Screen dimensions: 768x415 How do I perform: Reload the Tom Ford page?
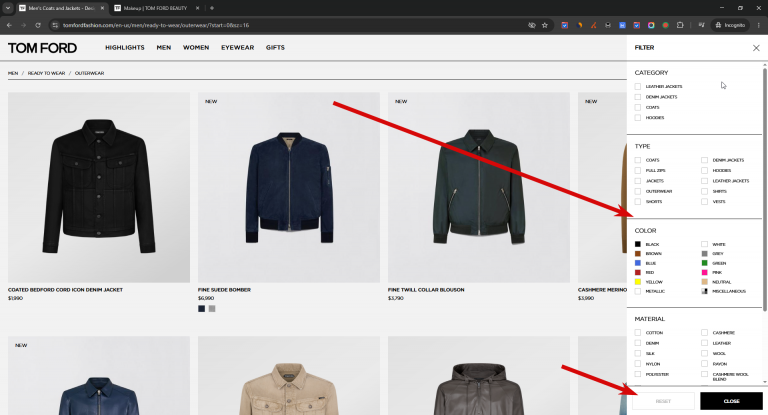(38, 25)
